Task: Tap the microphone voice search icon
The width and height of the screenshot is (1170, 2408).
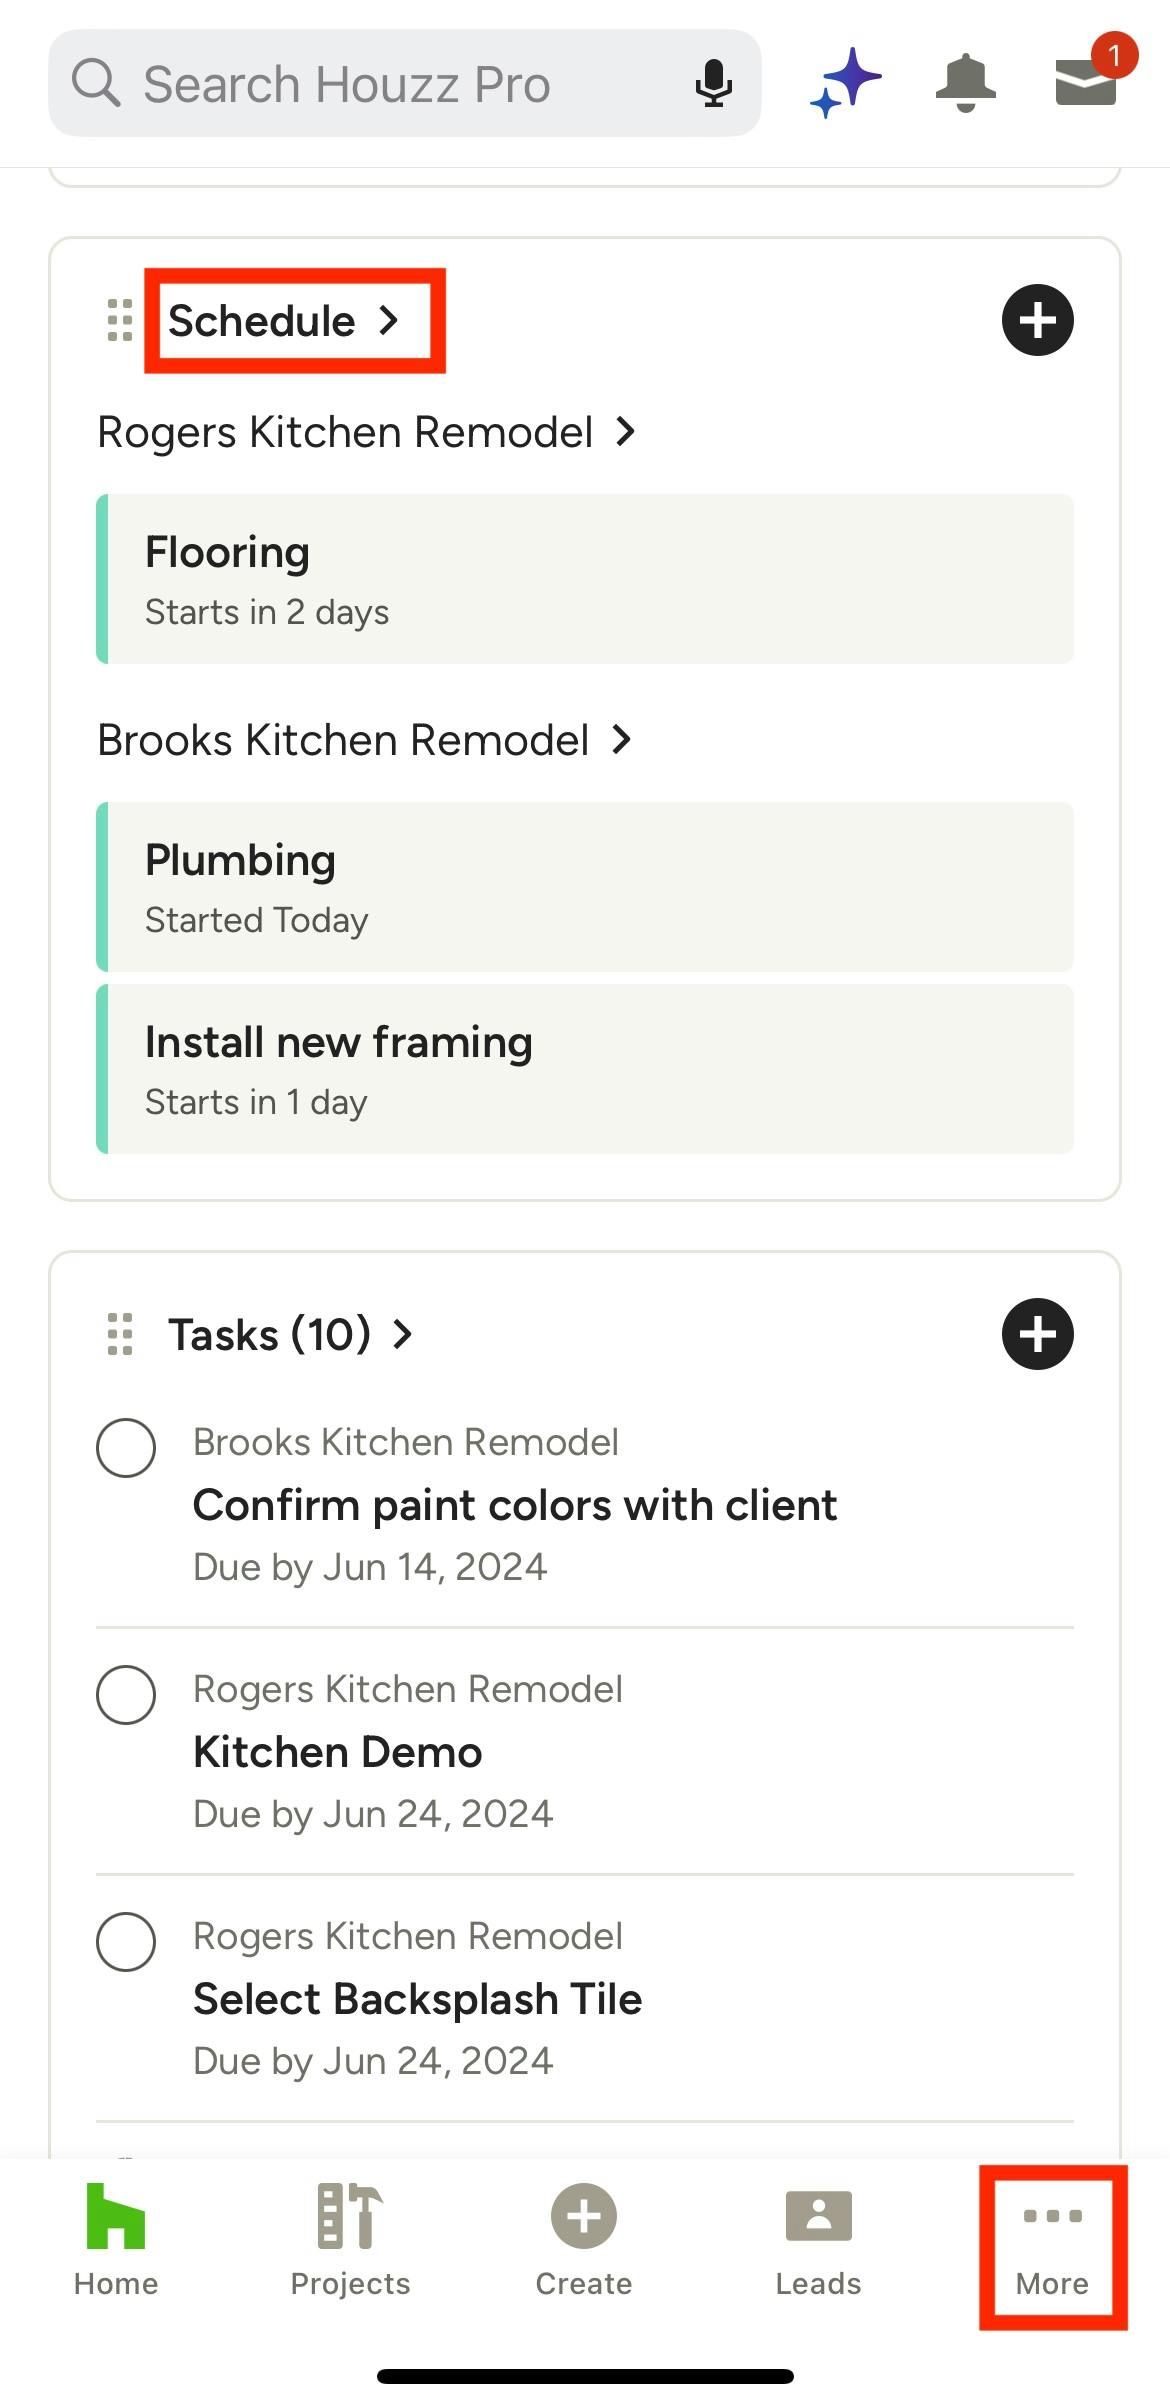Action: click(713, 83)
